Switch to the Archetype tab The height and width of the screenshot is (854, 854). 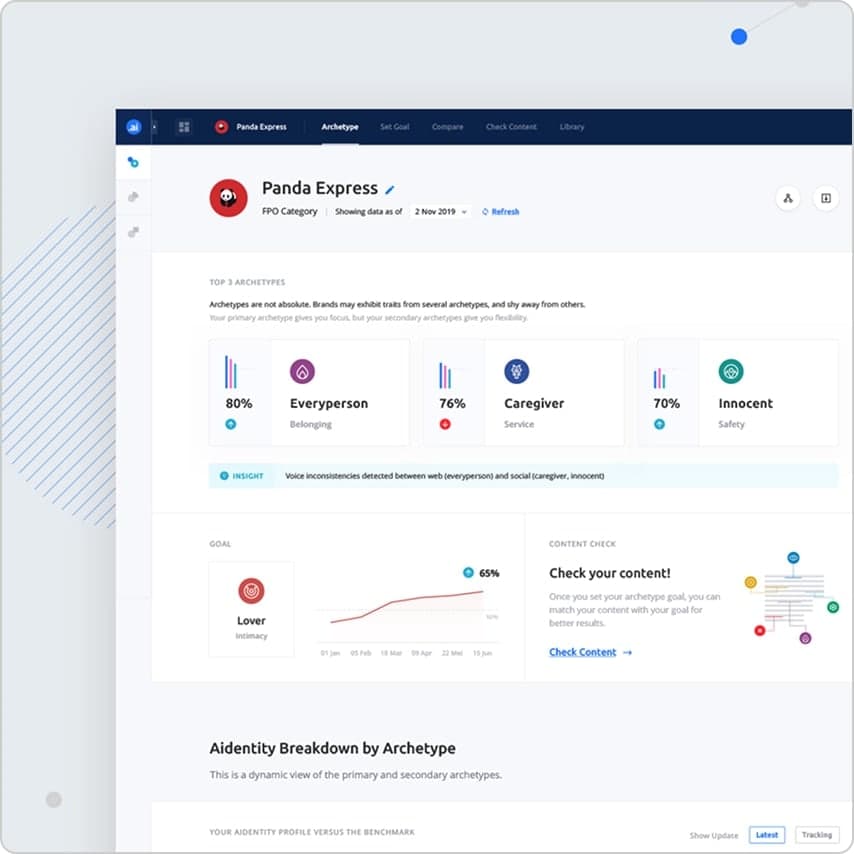click(340, 127)
